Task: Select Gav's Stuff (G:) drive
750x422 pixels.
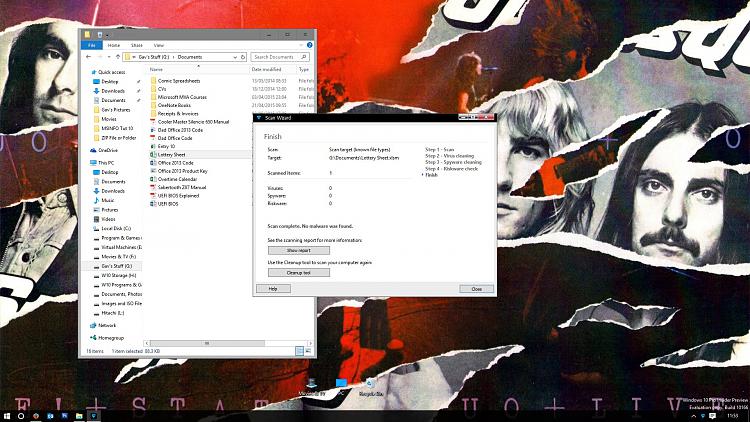Action: click(116, 266)
